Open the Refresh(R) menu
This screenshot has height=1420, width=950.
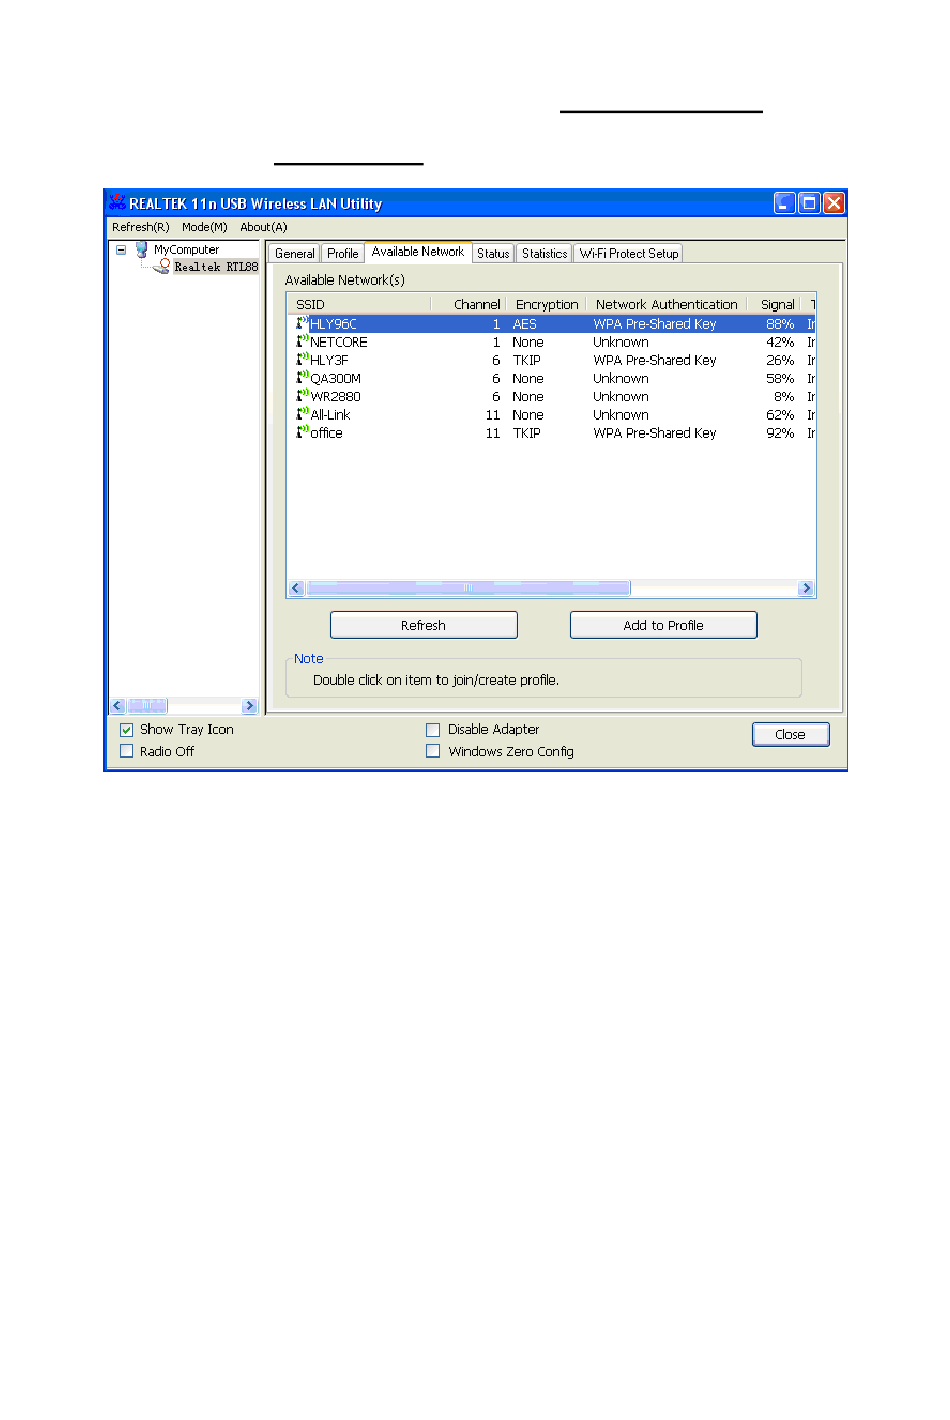(141, 227)
